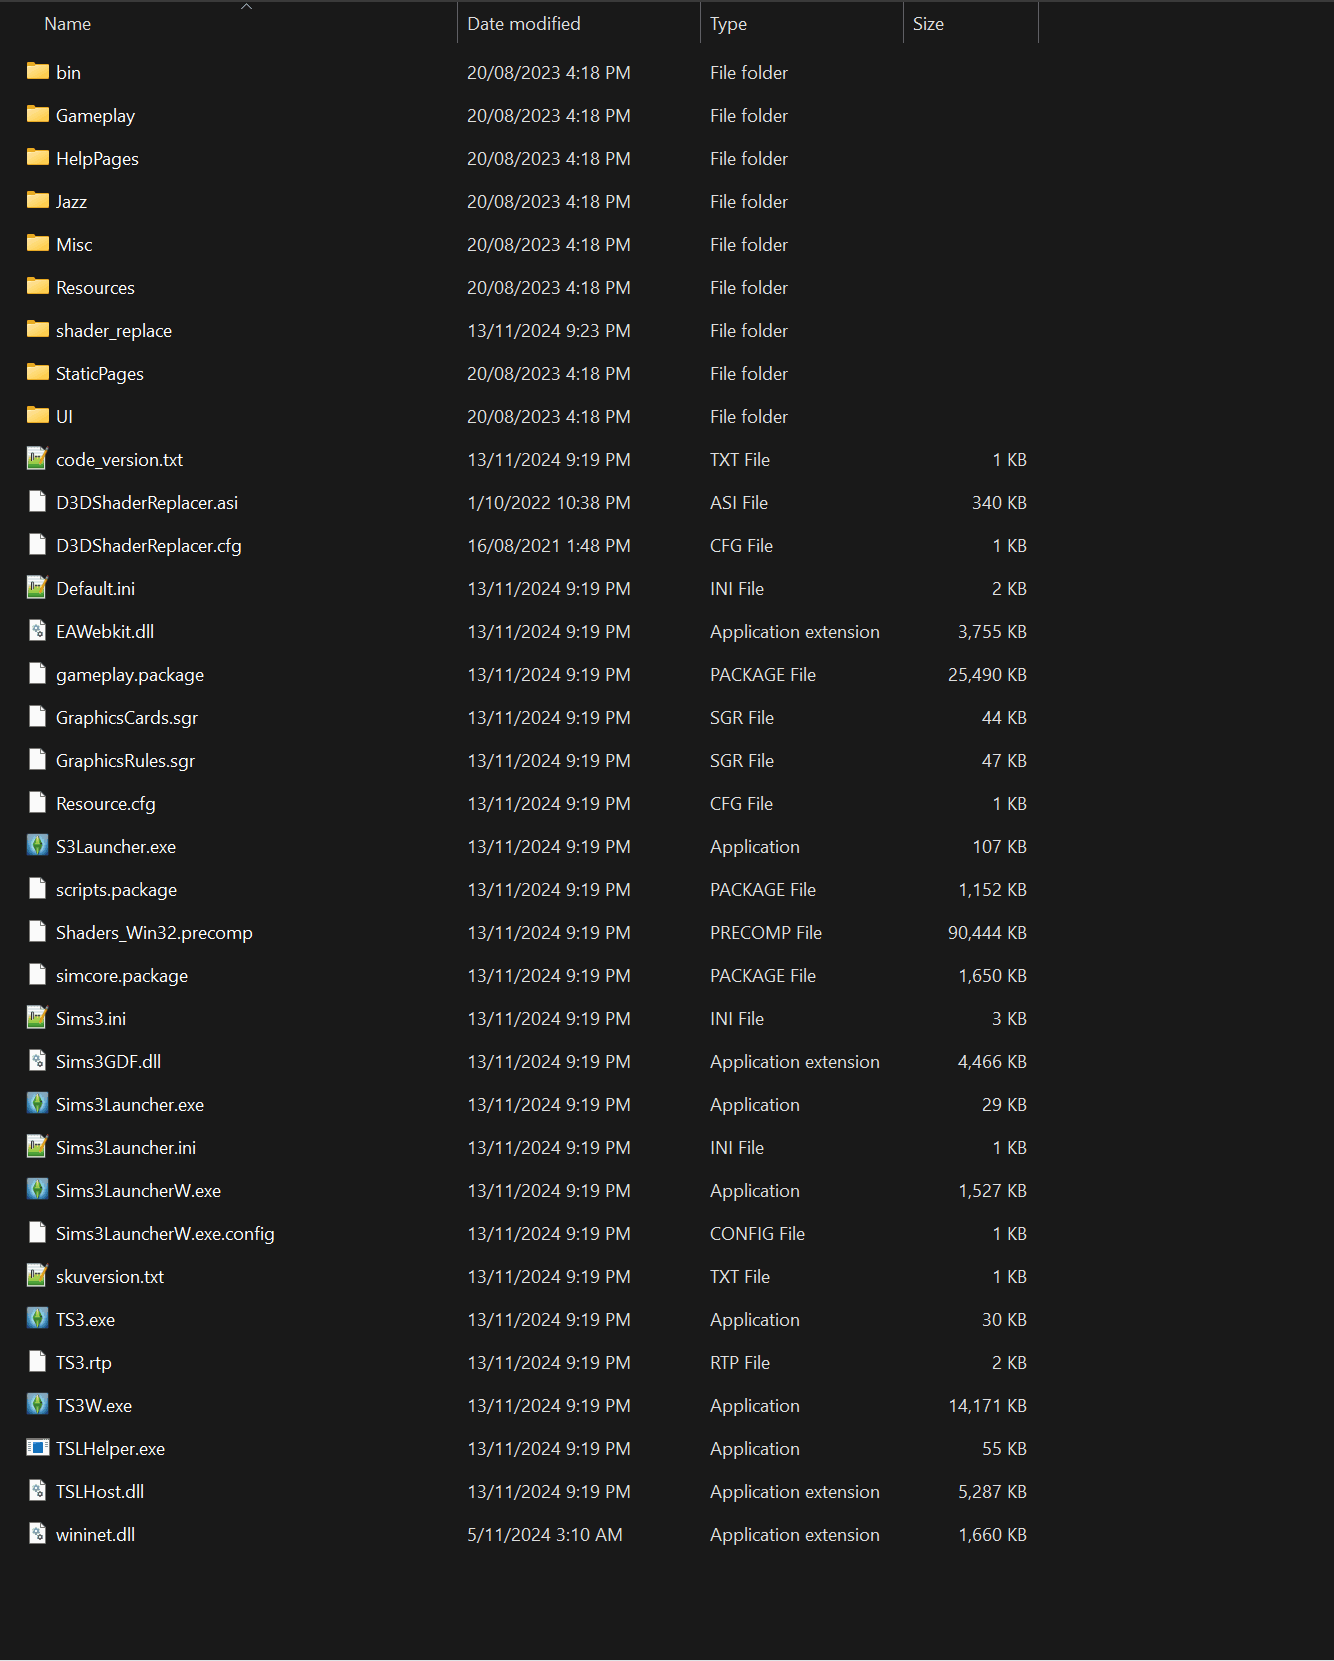Select the skuversion.txt file icon
Screen dimensions: 1334x1661
coord(38,1276)
